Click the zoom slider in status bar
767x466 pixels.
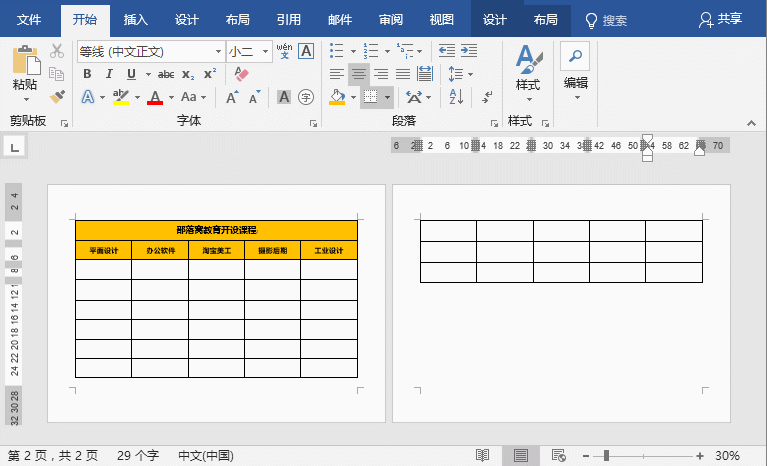tap(639, 455)
